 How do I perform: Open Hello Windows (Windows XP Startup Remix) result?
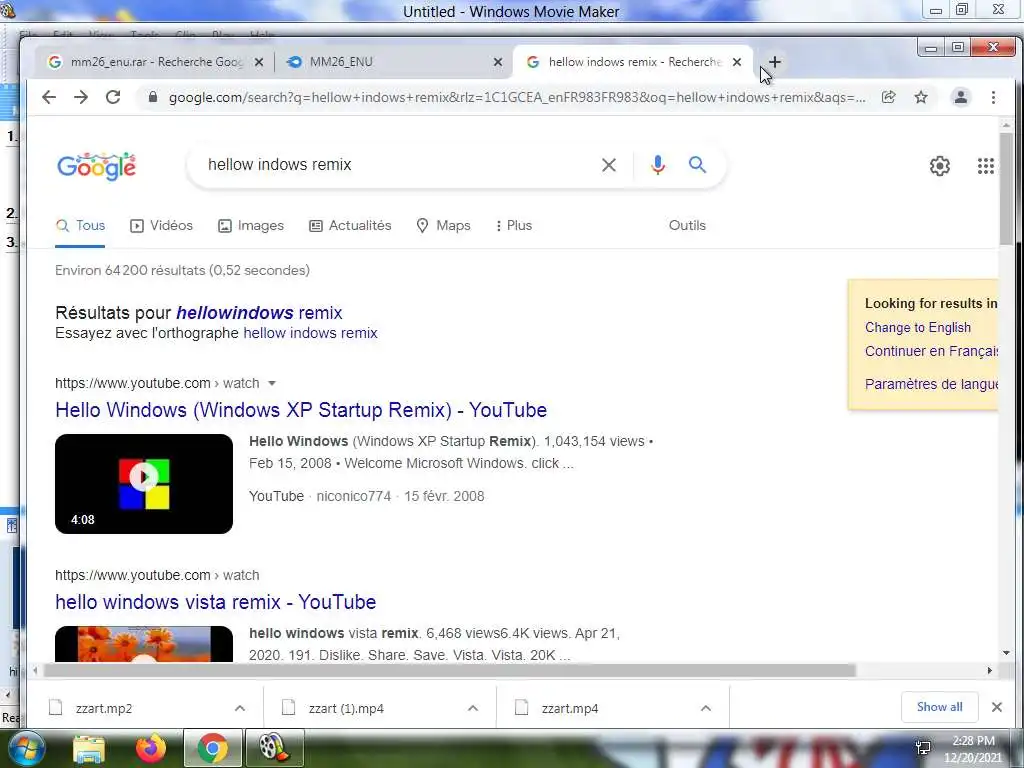(x=301, y=410)
